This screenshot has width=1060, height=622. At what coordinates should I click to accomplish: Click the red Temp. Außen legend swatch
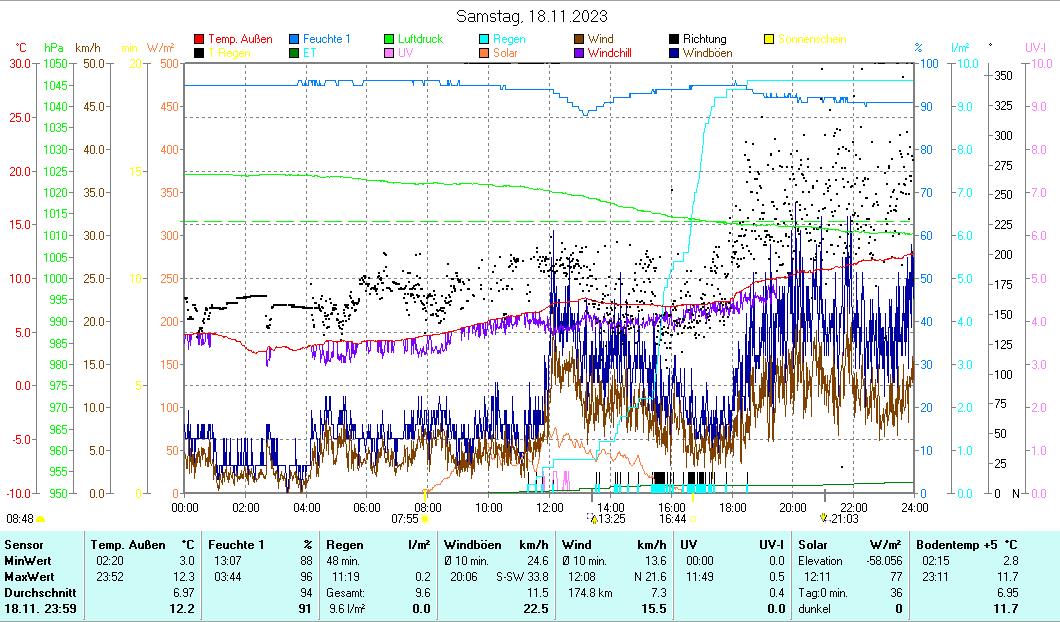coord(199,40)
